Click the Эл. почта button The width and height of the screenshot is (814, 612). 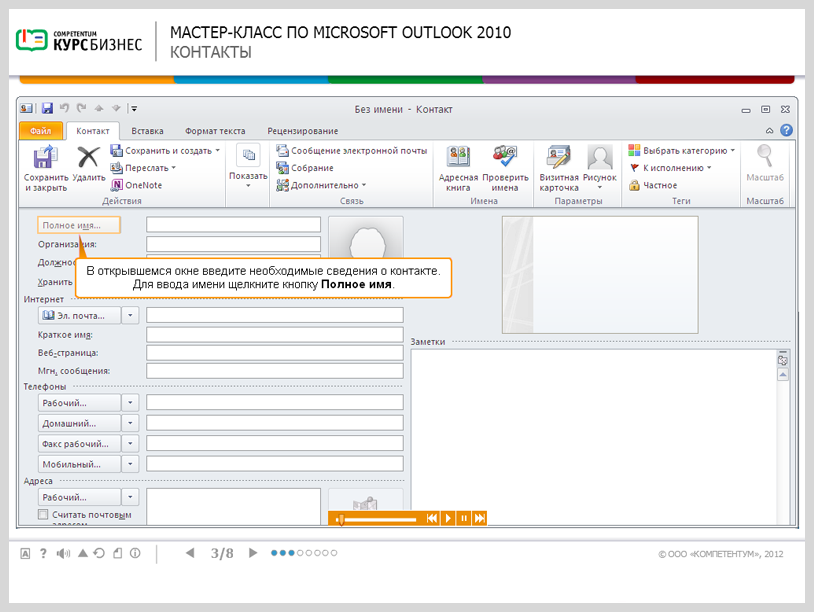pyautogui.click(x=79, y=315)
